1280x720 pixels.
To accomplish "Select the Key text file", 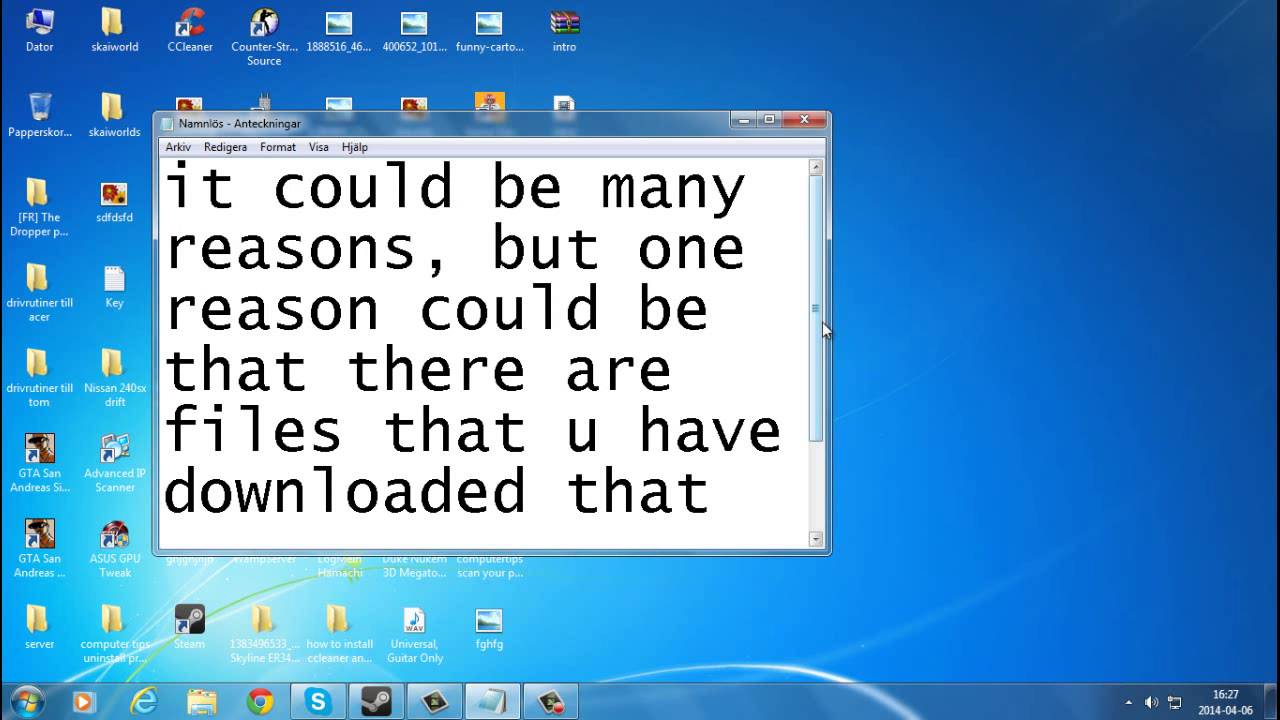I will [114, 286].
